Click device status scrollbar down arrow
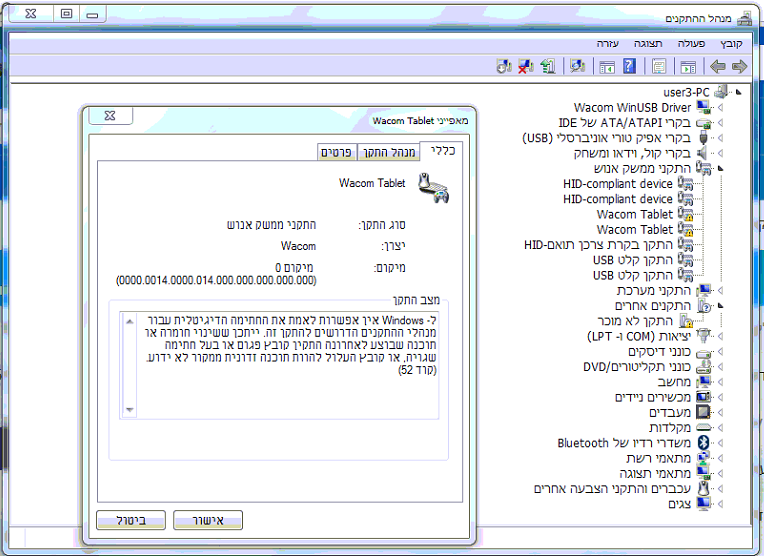This screenshot has height=556, width=764. [x=130, y=410]
